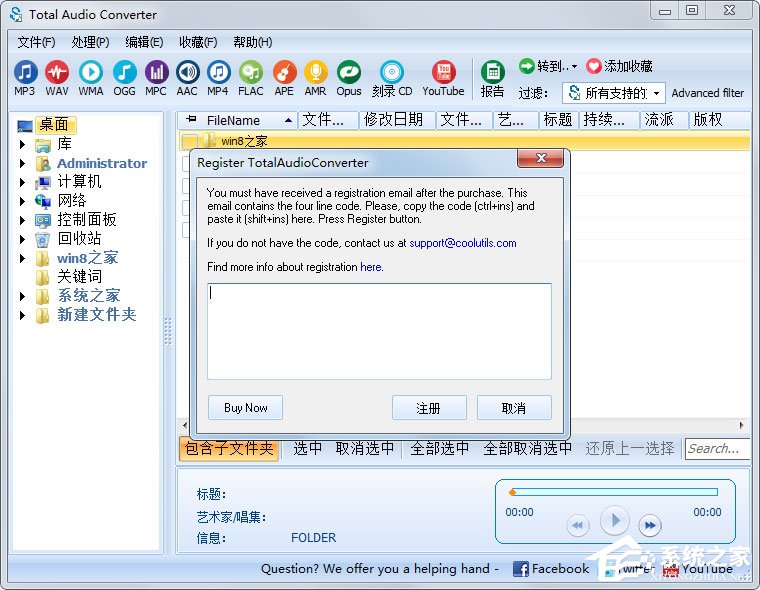
Task: Close the Register TotalAudioConverter dialog
Action: pyautogui.click(x=540, y=158)
